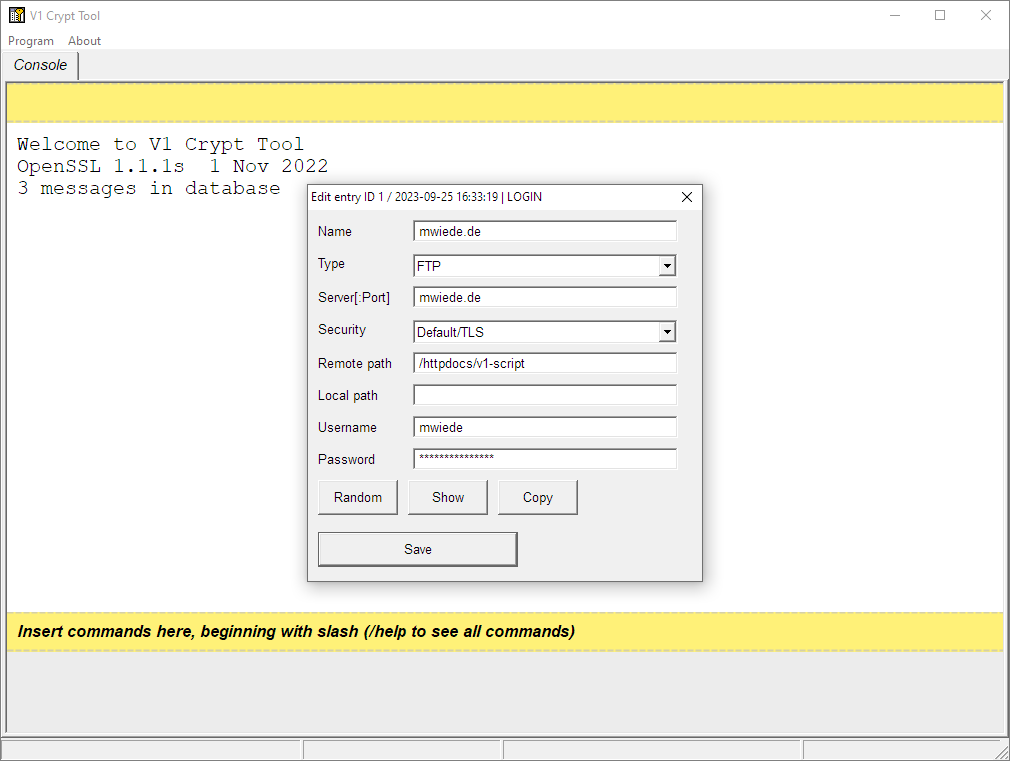
Task: Click the '3 messages in database' line
Action: pos(149,188)
